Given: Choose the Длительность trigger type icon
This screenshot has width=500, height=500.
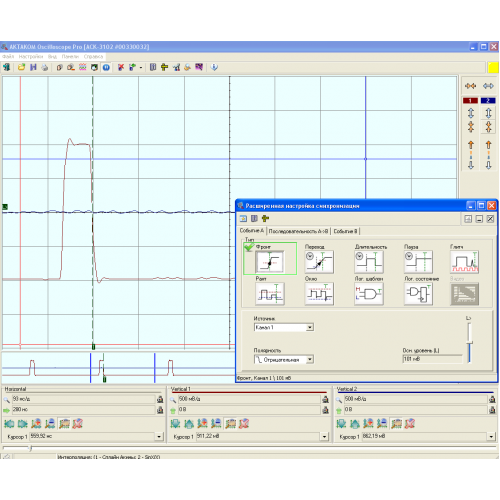Looking at the screenshot, I should coord(369,262).
